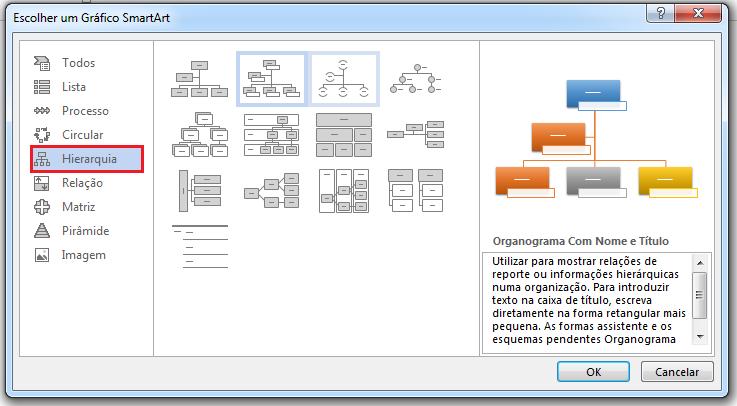Image resolution: width=737 pixels, height=406 pixels.
Task: Select the Todos category
Action: [x=78, y=63]
